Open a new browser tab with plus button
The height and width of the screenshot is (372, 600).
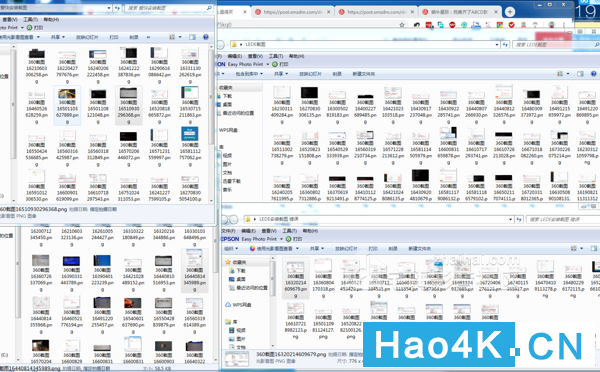point(510,12)
